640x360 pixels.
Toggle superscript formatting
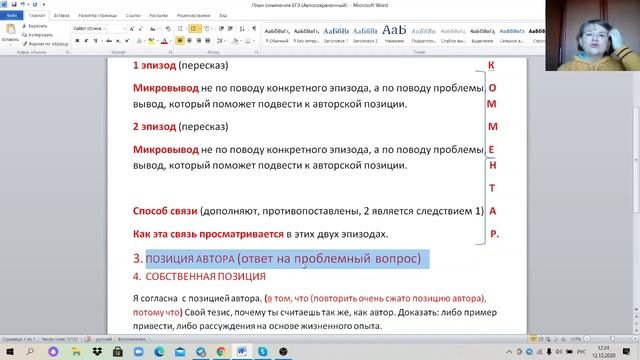click(x=127, y=41)
